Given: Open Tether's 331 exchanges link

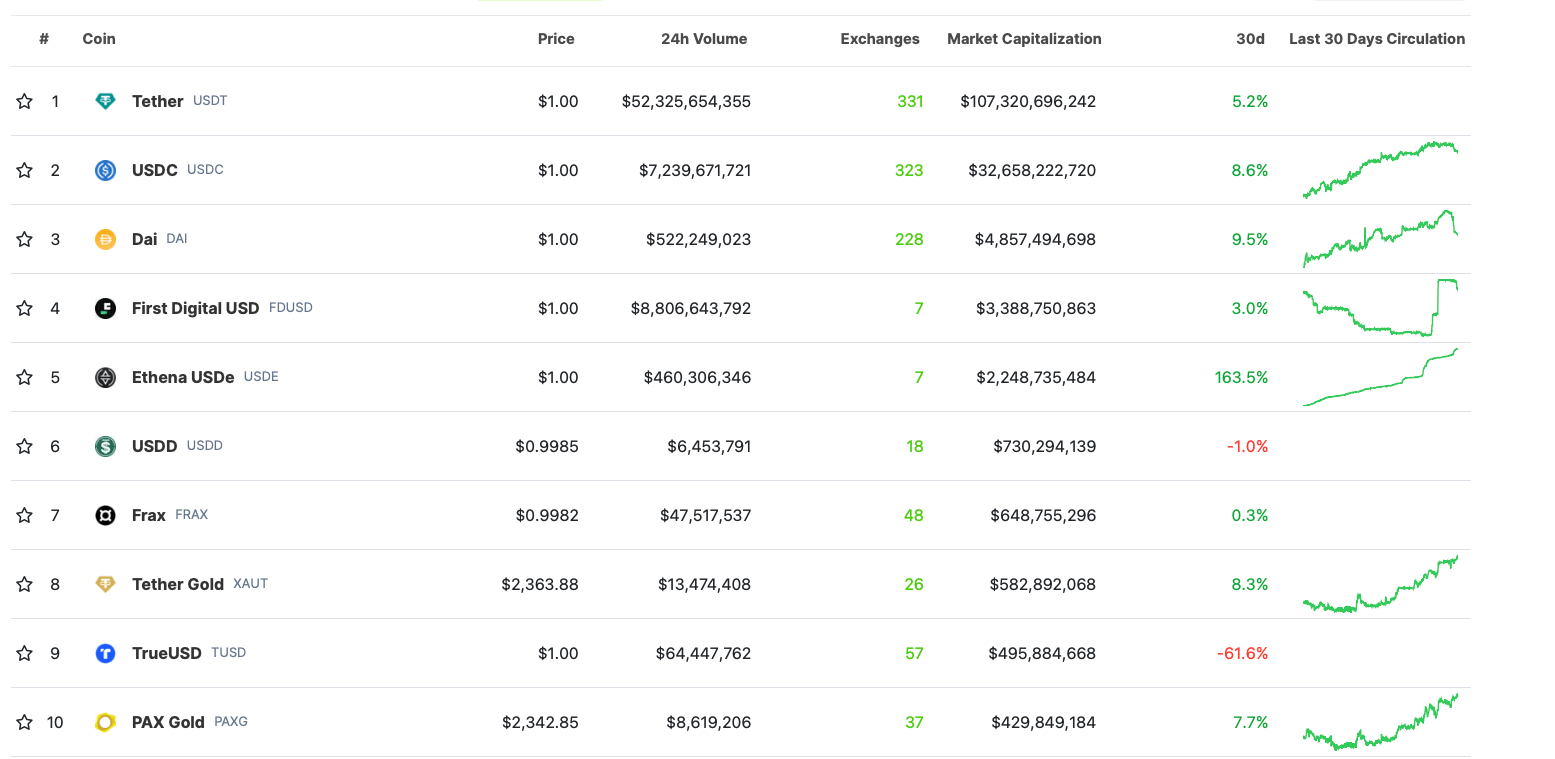Looking at the screenshot, I should [910, 101].
